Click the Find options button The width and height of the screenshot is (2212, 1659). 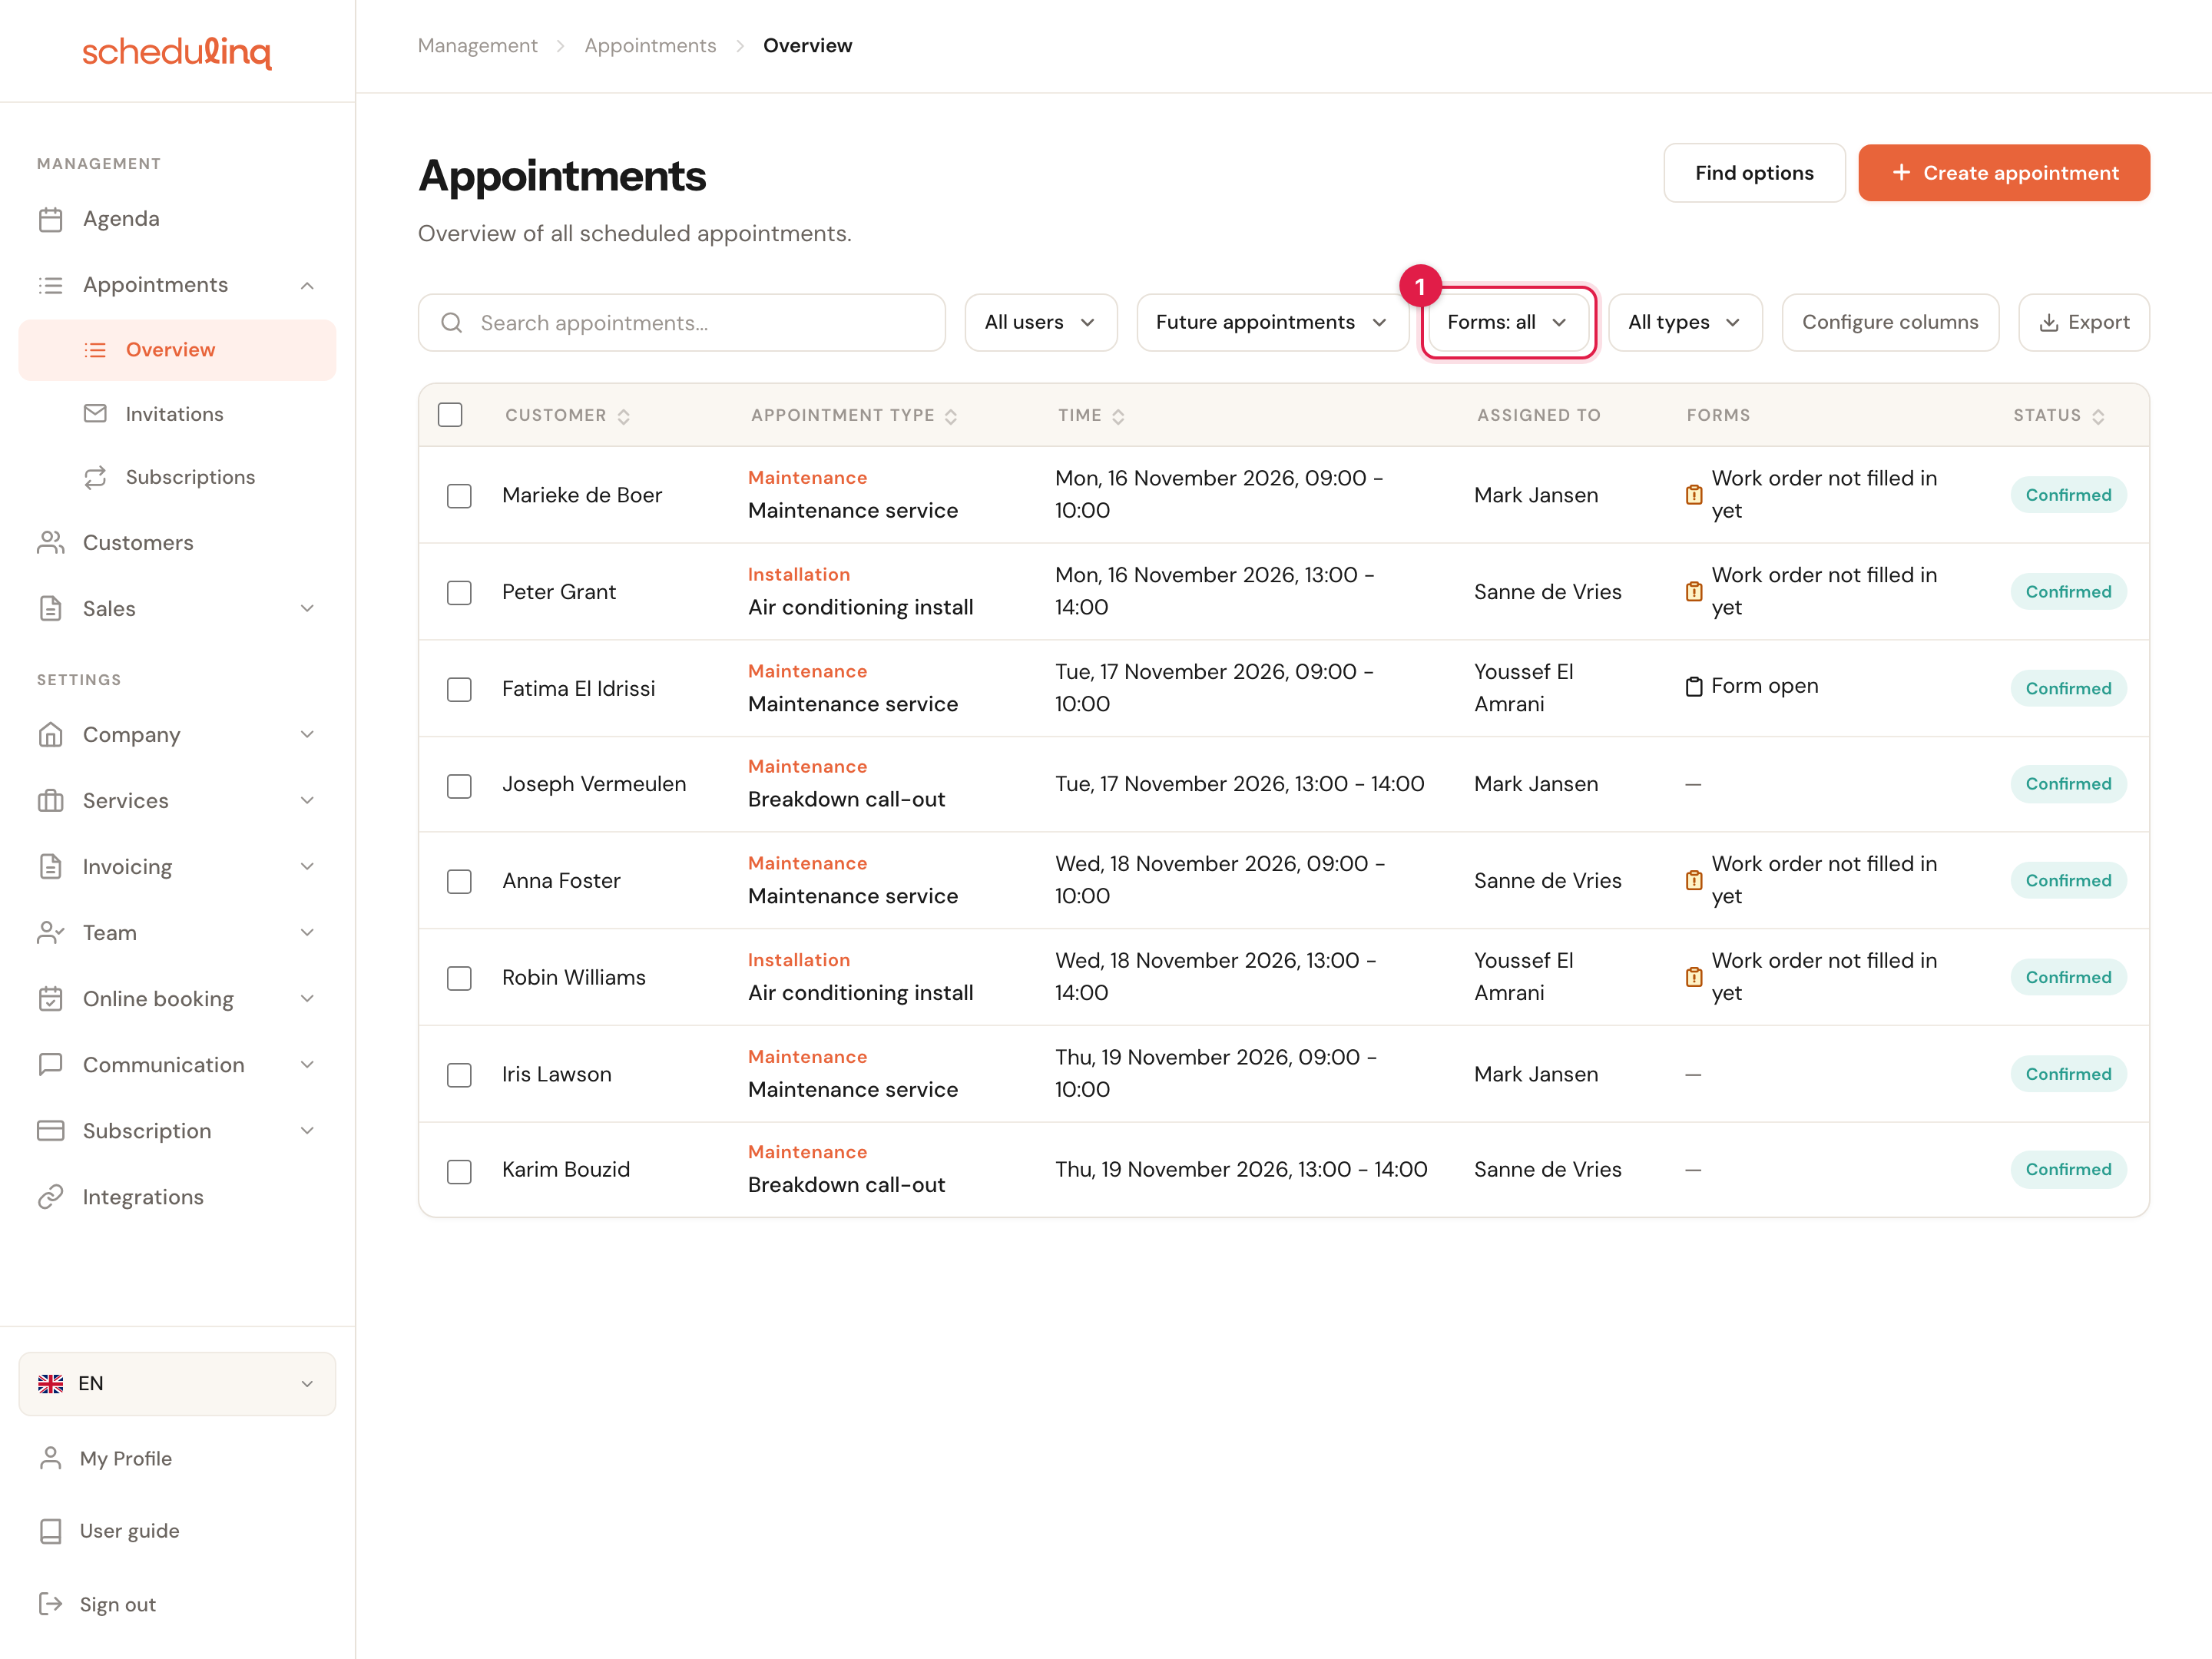tap(1754, 173)
